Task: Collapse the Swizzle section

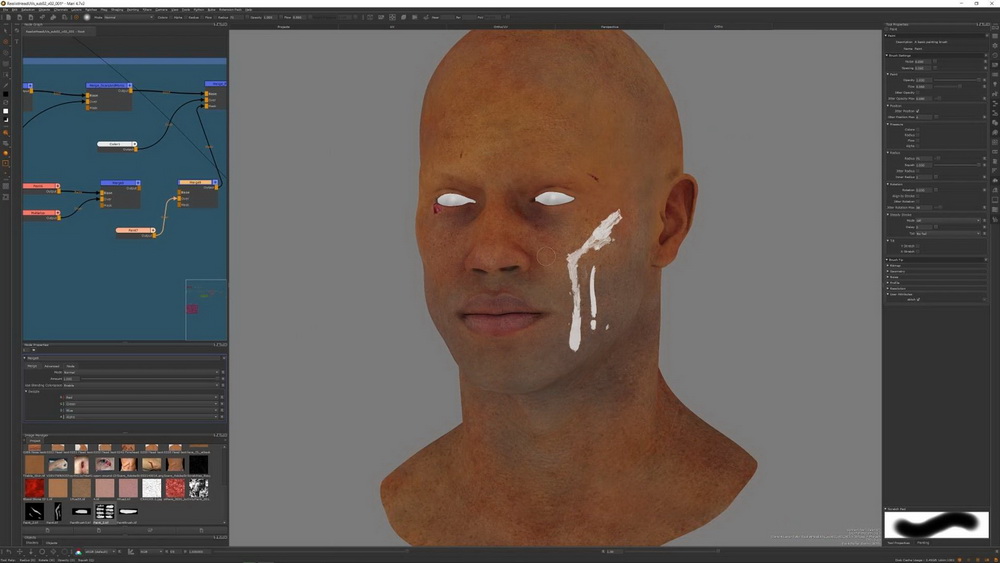Action: point(26,391)
